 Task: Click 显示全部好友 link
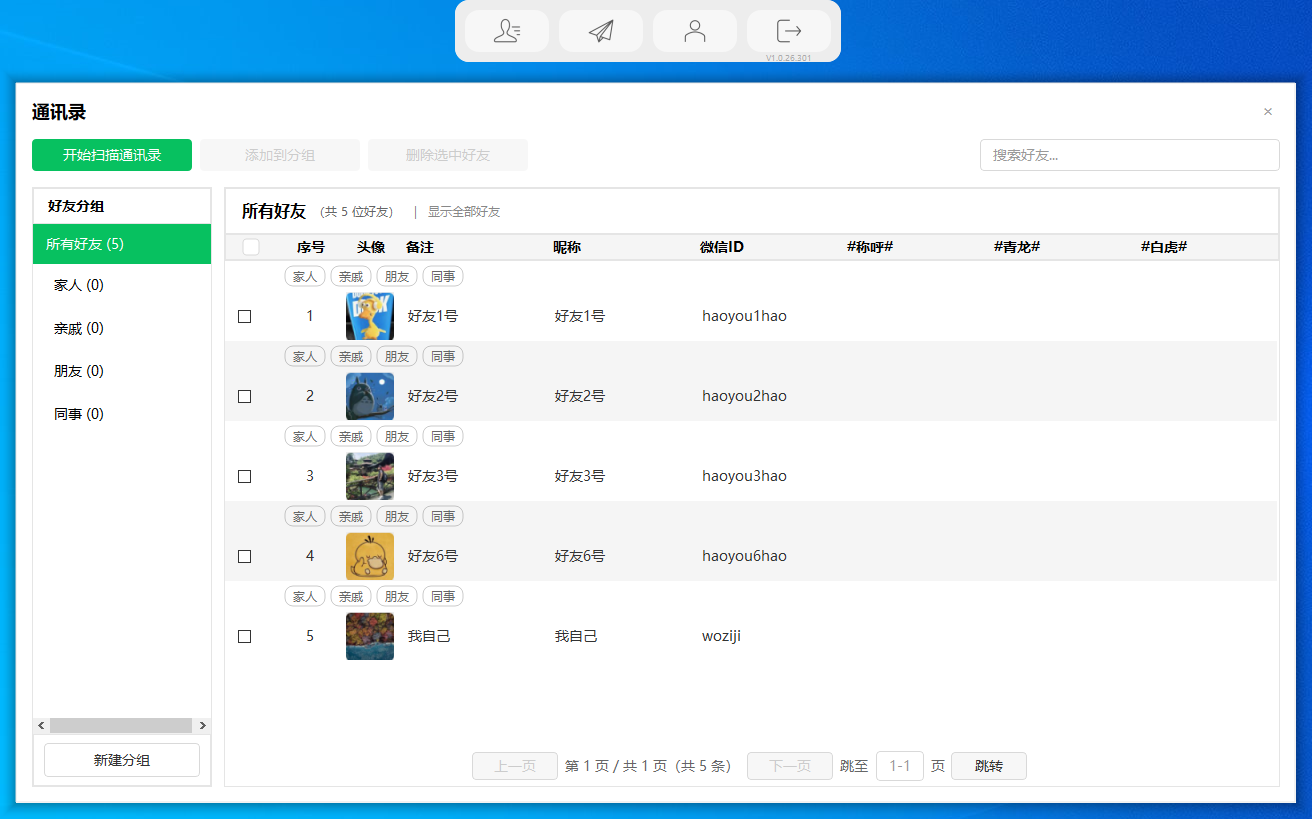[x=464, y=212]
